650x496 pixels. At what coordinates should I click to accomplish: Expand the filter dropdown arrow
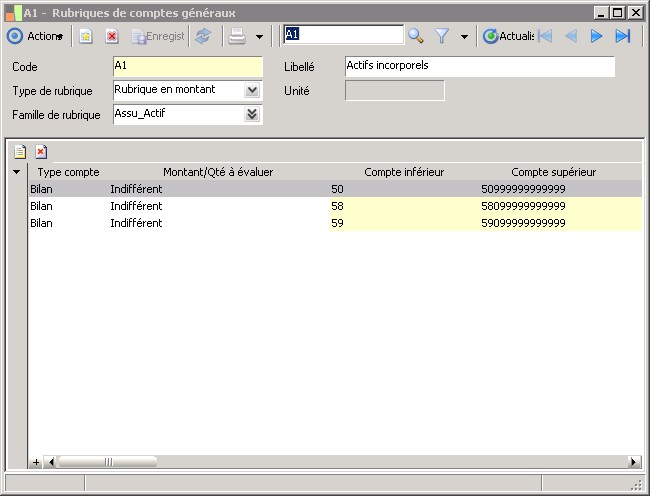[464, 36]
